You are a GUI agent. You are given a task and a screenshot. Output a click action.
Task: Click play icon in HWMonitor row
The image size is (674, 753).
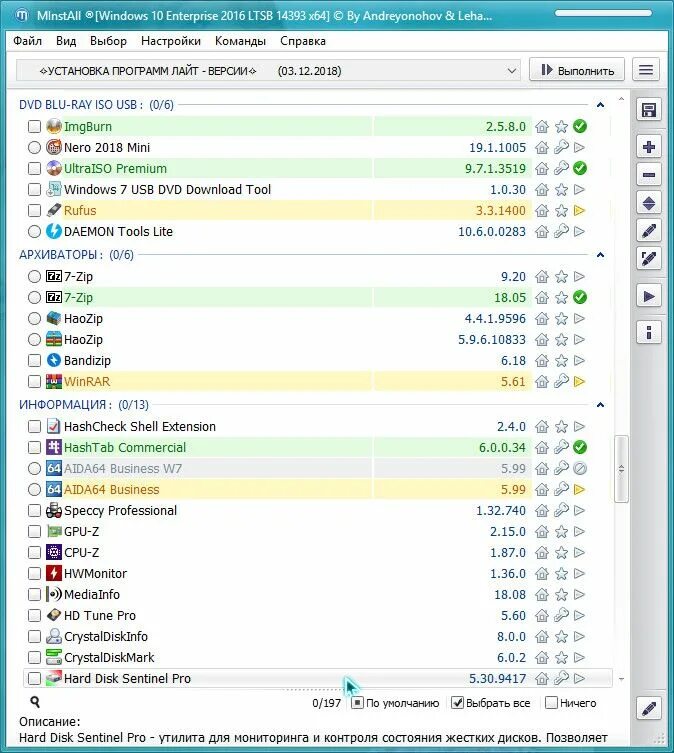579,573
